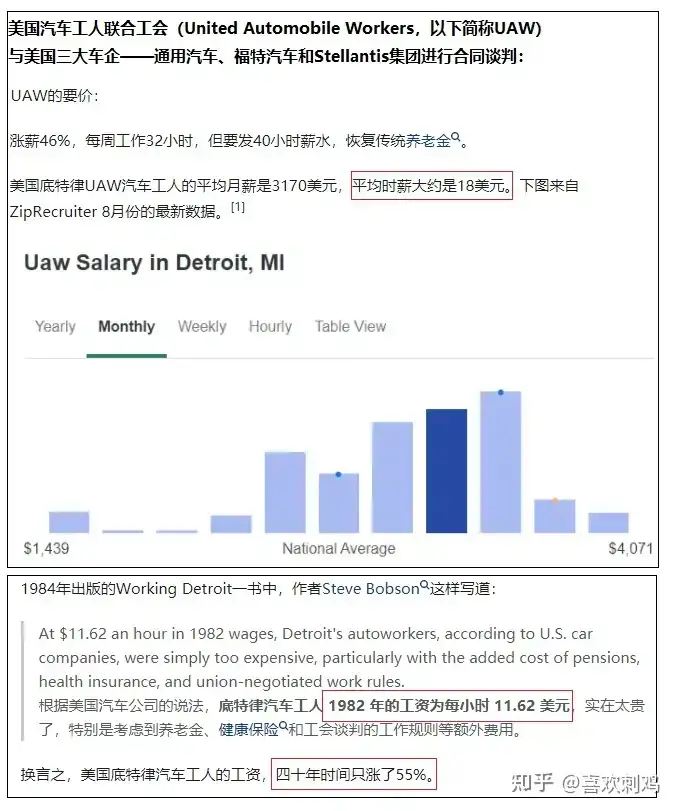Image resolution: width=677 pixels, height=811 pixels.
Task: Click the tallest bar in the chart
Action: (501, 462)
